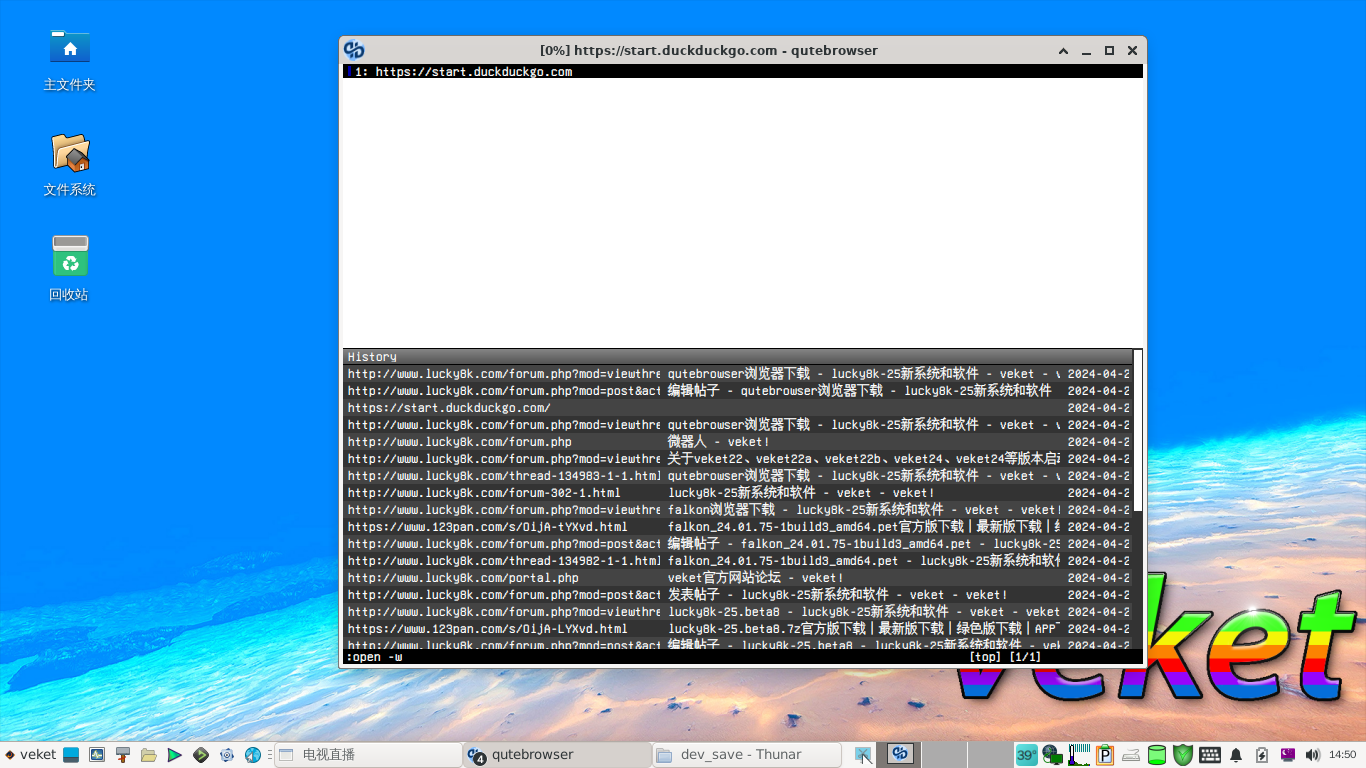Switch to dev_save - Thunar taskbar window
1366x768 pixels.
point(747,755)
